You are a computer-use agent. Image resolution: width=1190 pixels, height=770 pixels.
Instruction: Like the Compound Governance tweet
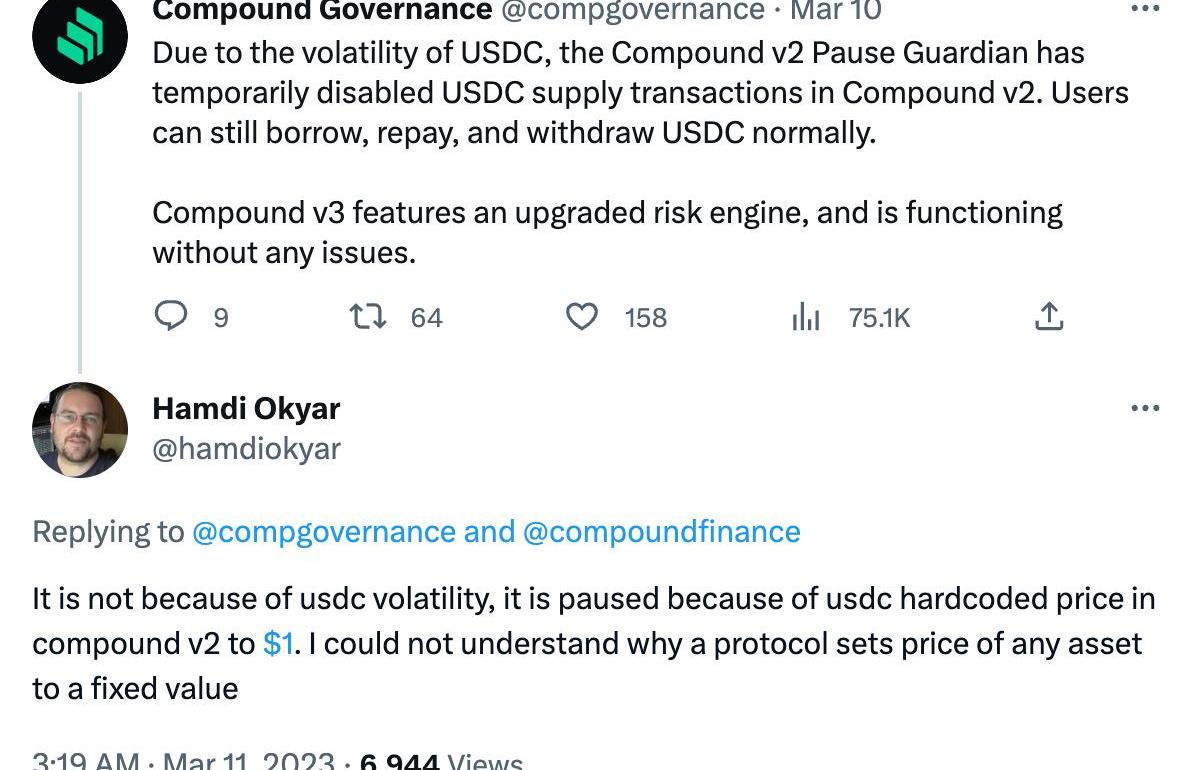(x=582, y=316)
